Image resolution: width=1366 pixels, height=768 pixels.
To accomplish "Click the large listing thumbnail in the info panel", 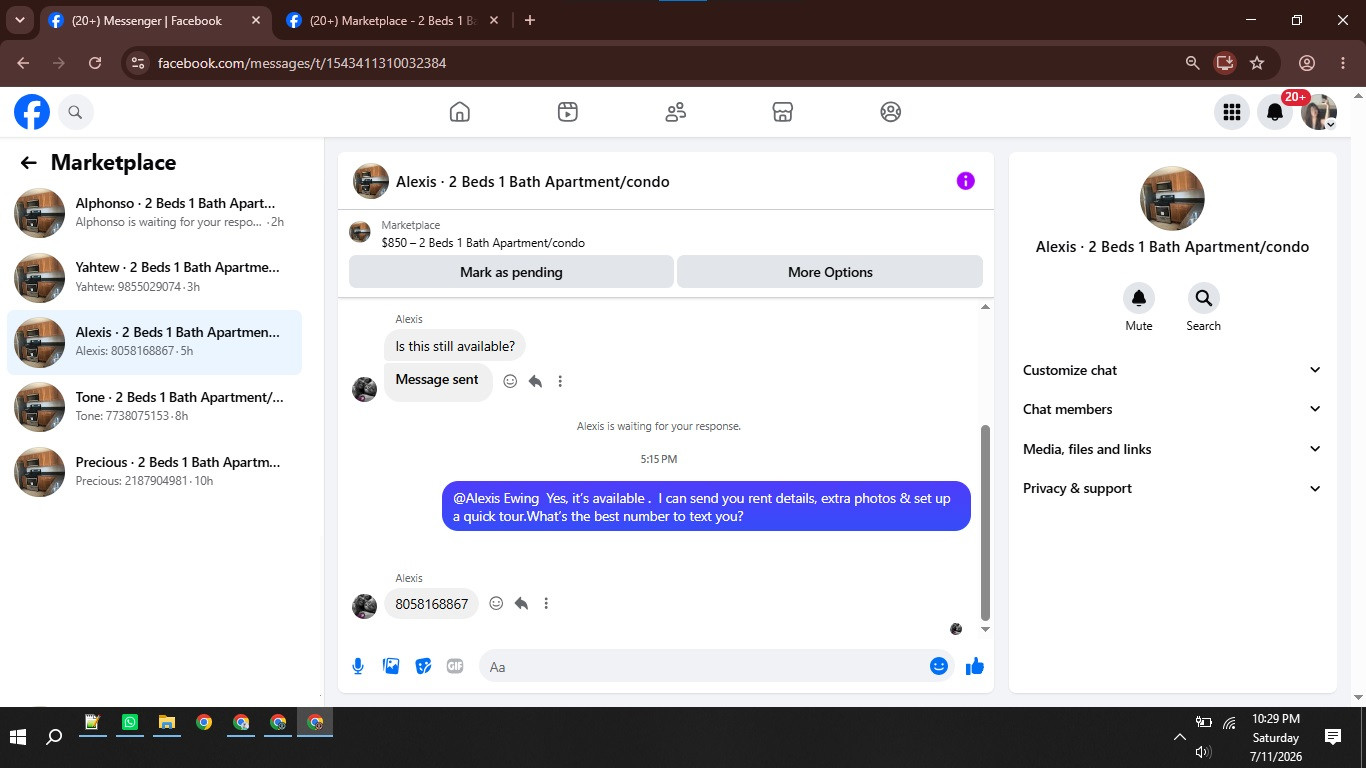I will [x=1172, y=198].
